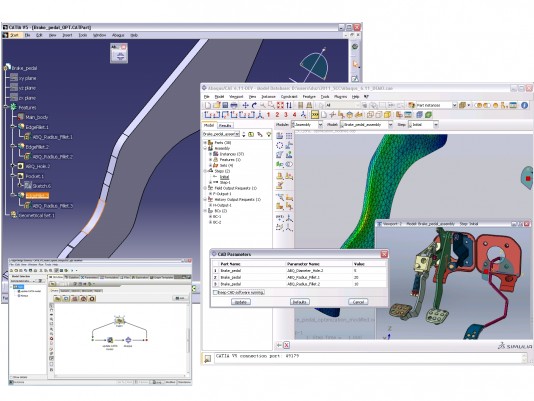This screenshot has width=534, height=401.
Task: Click the Save disk icon in Abaqus toolbar
Action: [x=225, y=105]
